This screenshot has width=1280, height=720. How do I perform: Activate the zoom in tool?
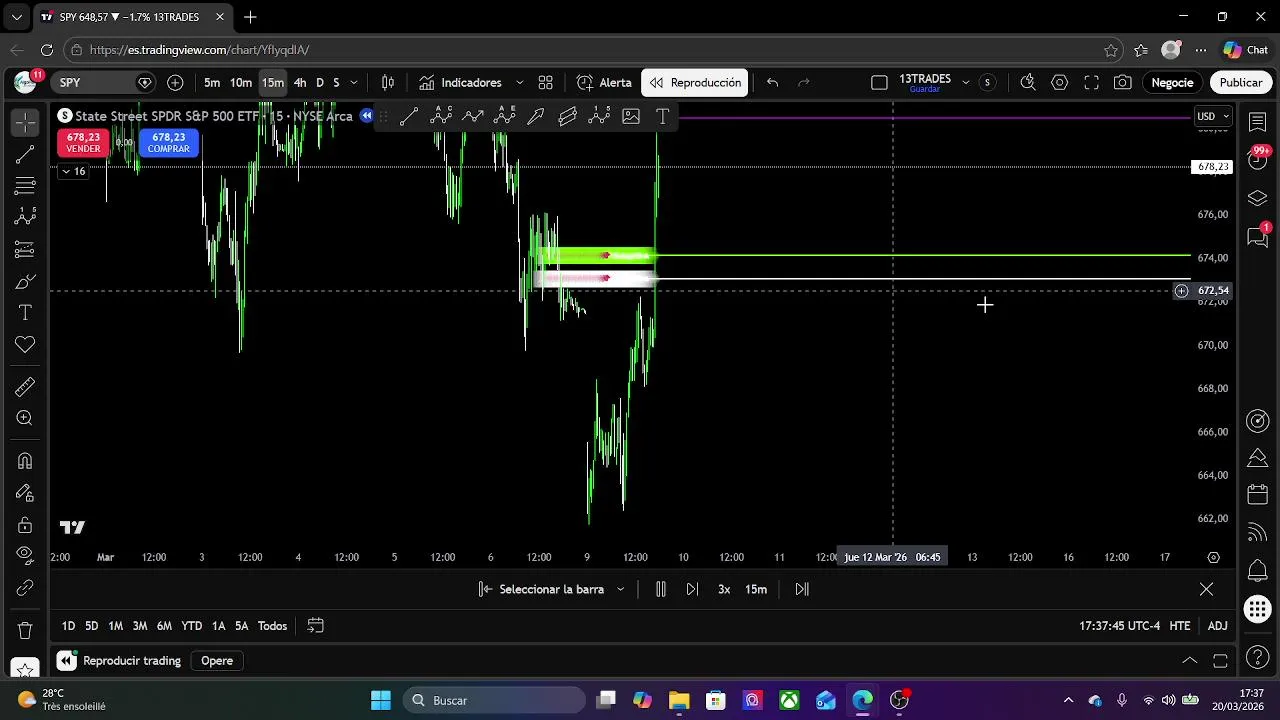pyautogui.click(x=25, y=418)
